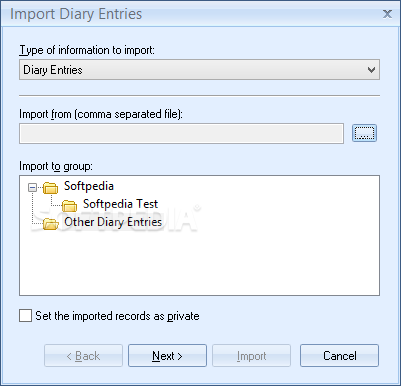Select the Other Diary Entries group
This screenshot has height=386, width=401.
(113, 222)
